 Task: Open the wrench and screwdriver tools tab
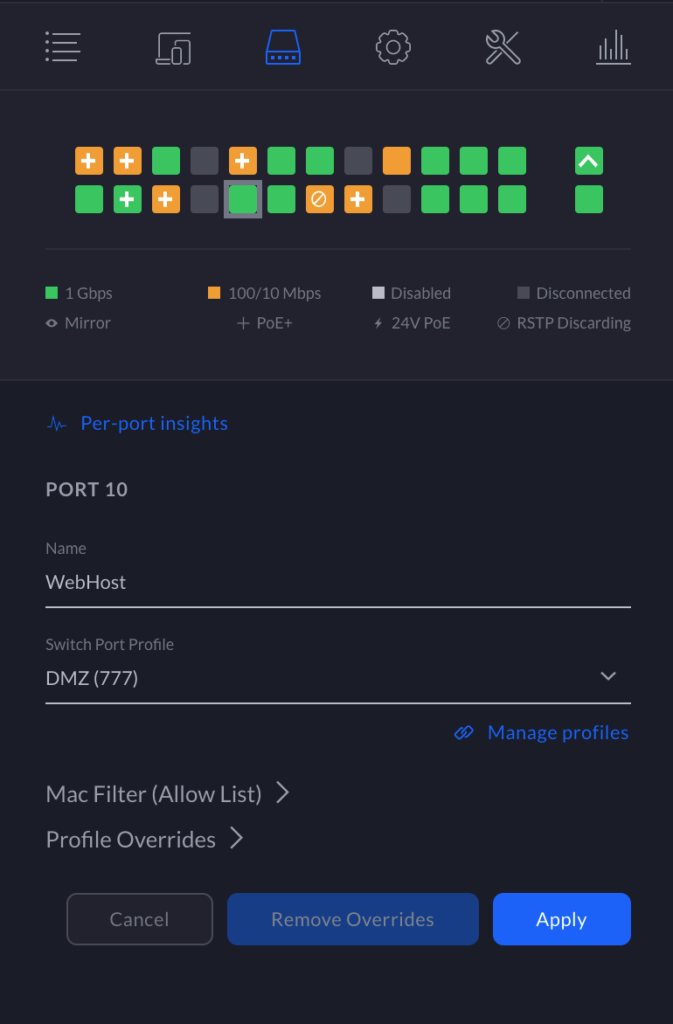[x=503, y=47]
